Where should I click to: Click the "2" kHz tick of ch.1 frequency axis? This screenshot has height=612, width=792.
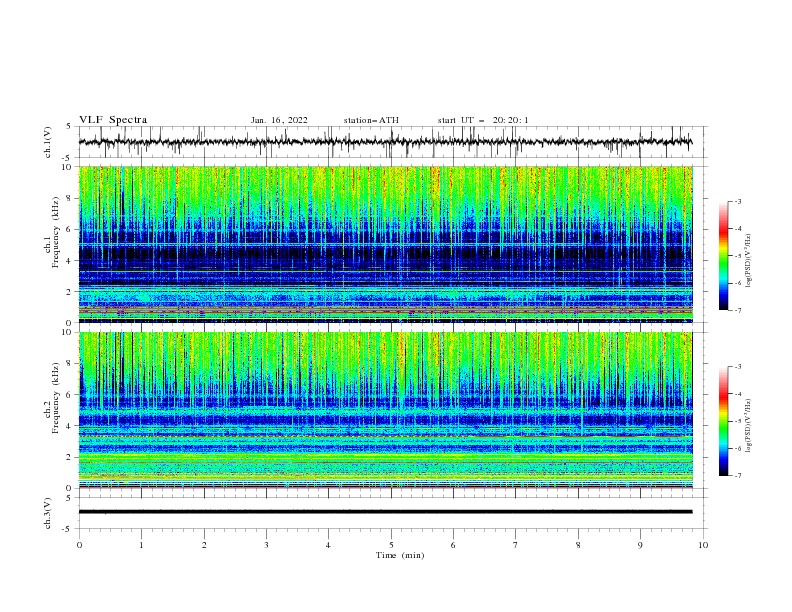pos(69,292)
